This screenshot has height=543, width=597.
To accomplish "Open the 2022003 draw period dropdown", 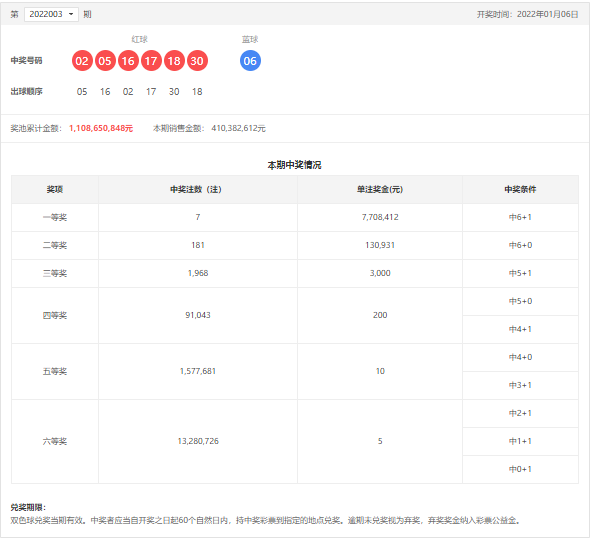I will click(51, 14).
